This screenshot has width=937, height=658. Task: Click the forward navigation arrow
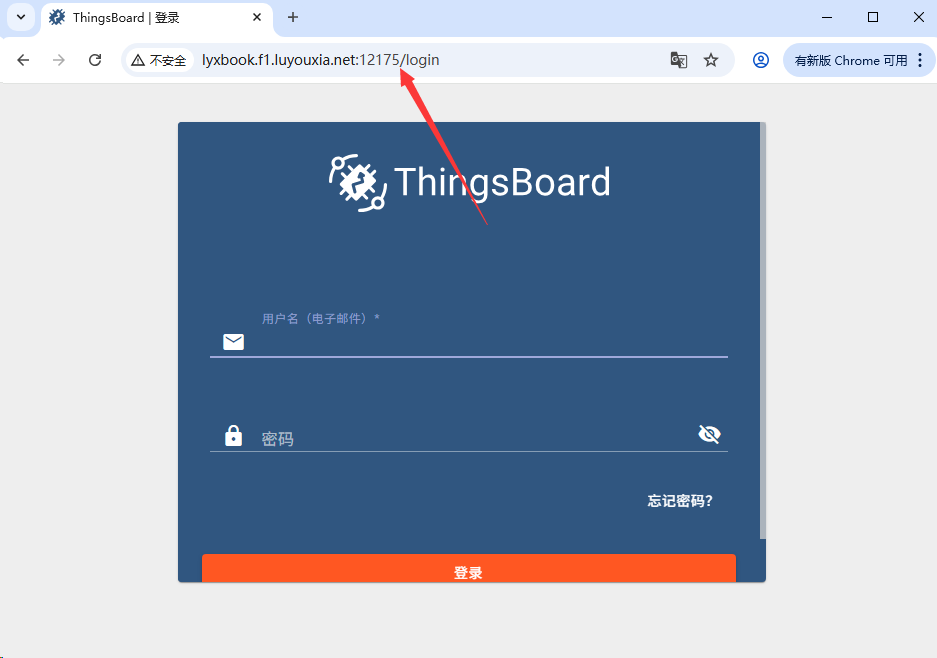[59, 60]
